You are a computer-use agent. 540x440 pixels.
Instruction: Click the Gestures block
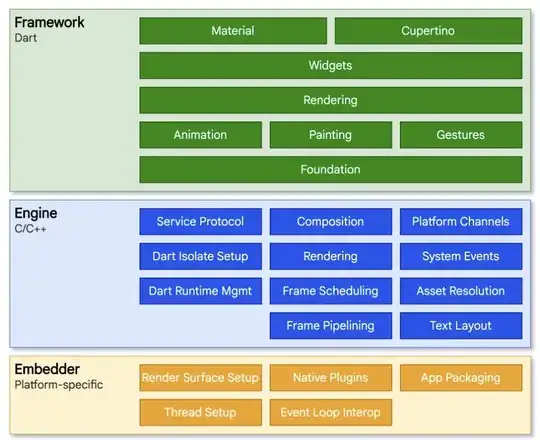461,135
